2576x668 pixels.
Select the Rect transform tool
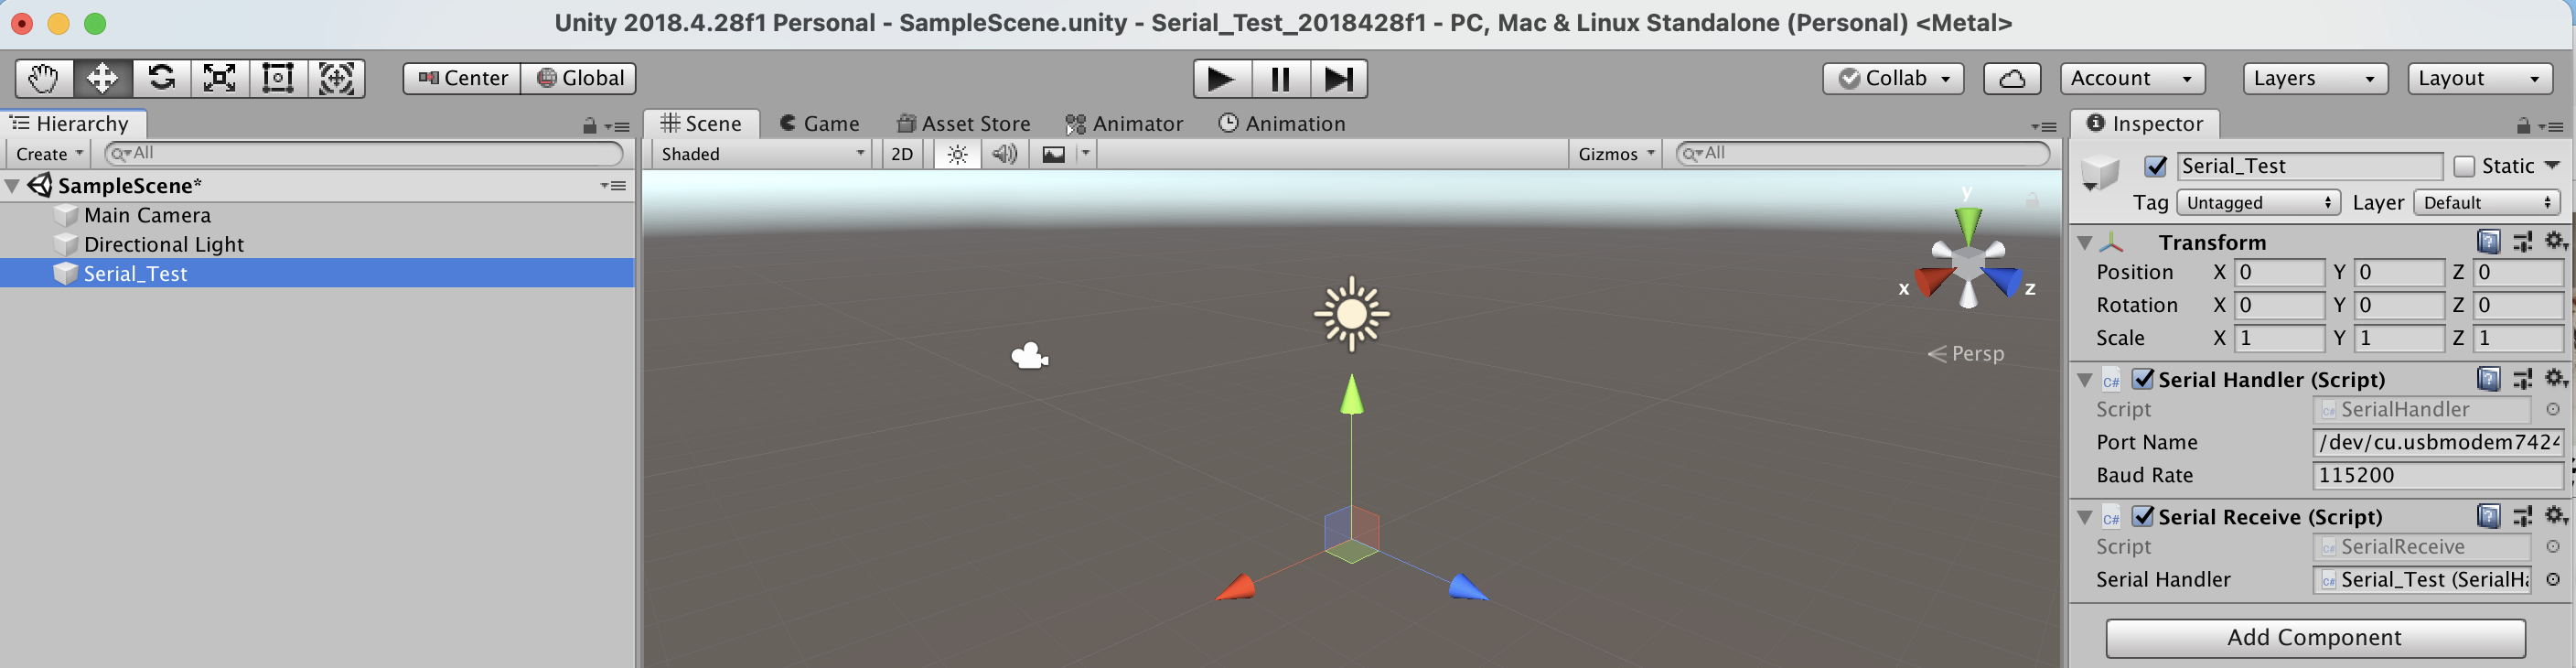point(277,78)
